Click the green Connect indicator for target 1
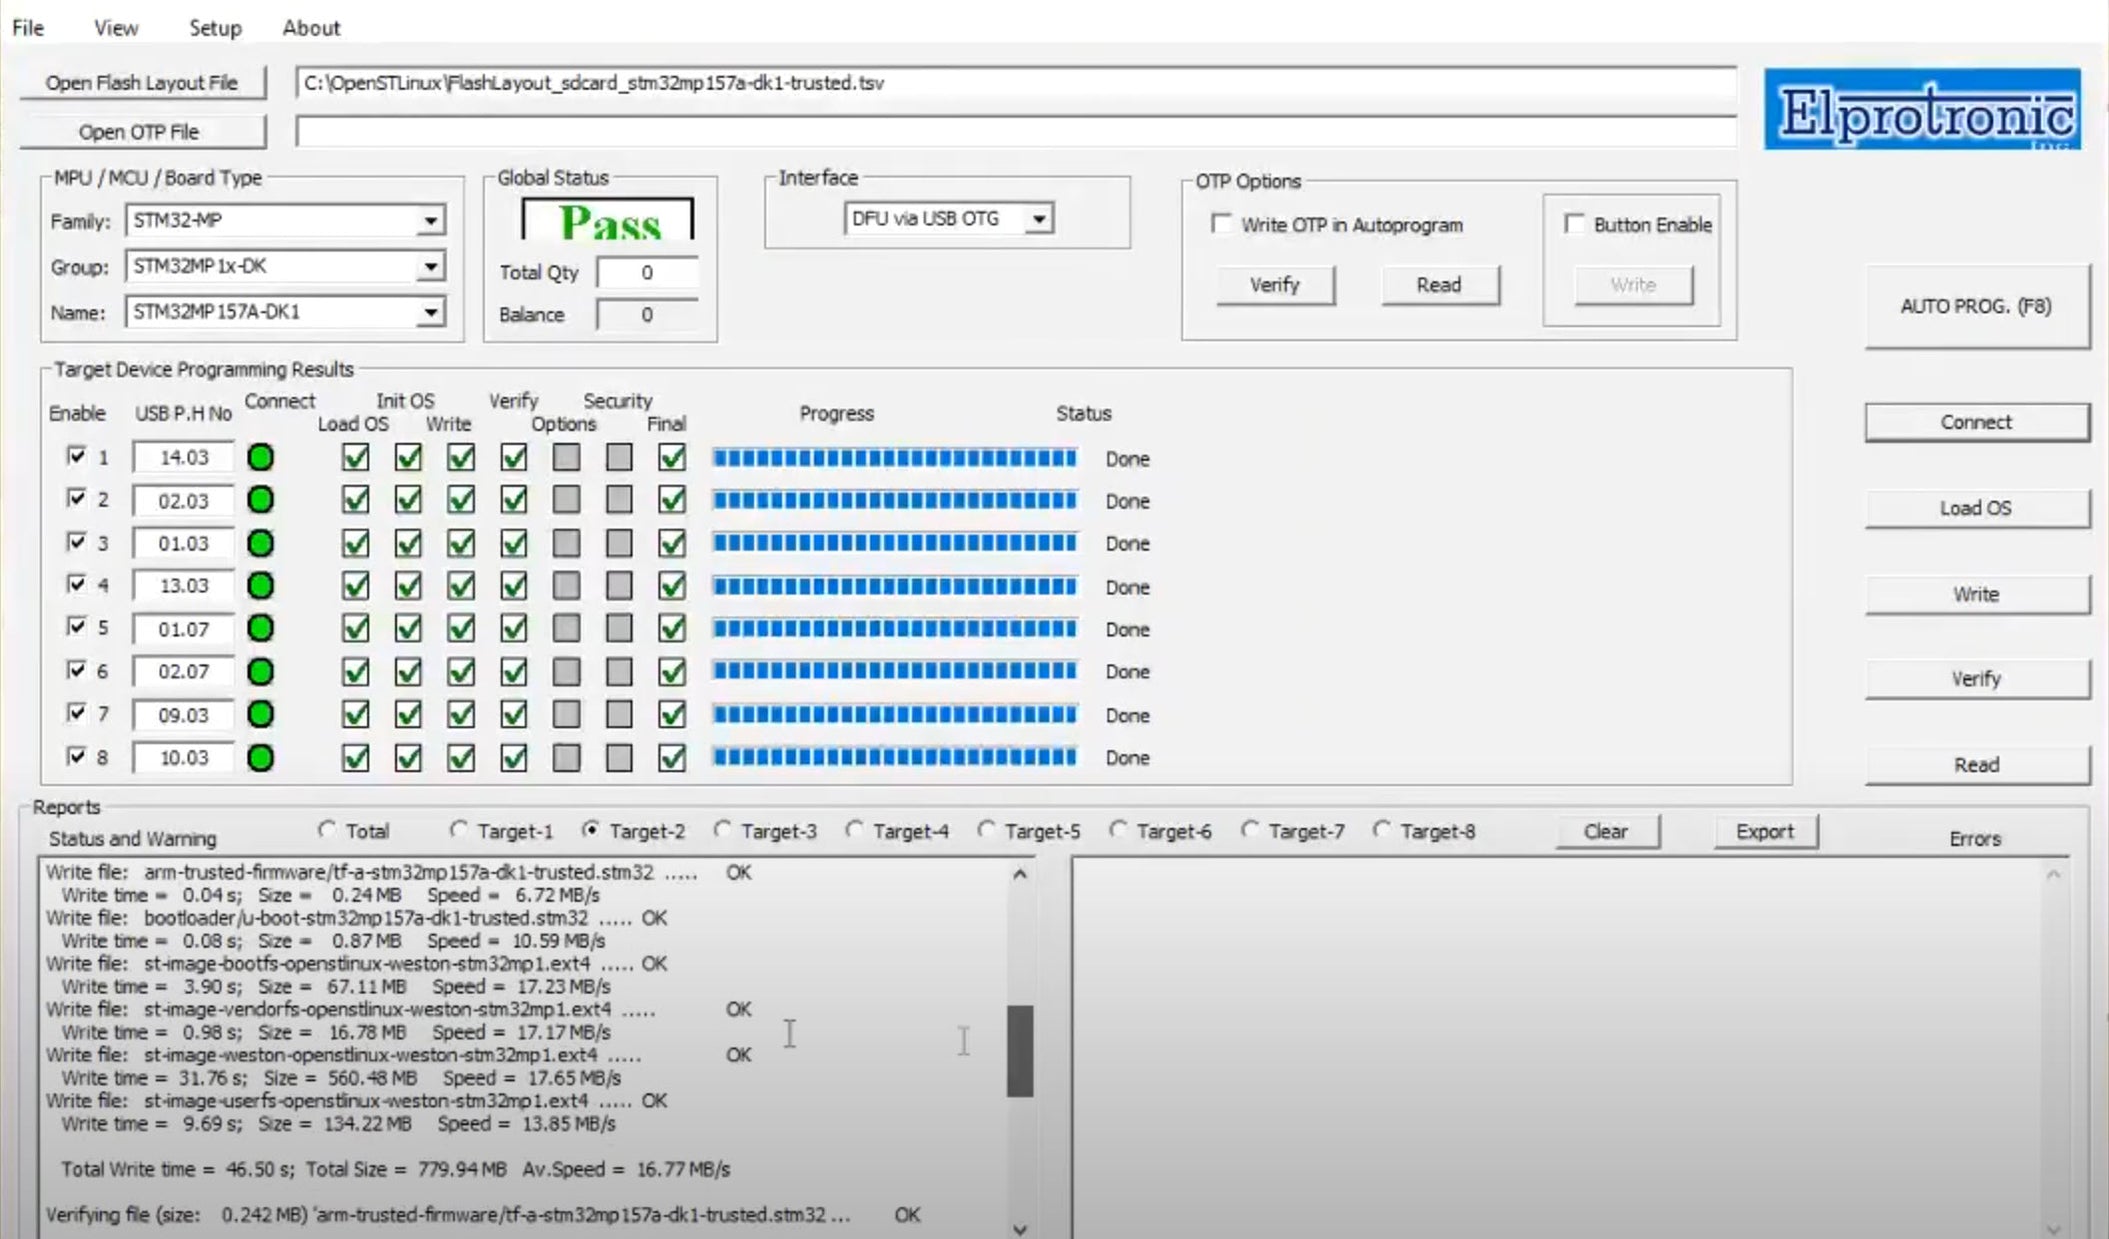The height and width of the screenshot is (1239, 2109). (261, 457)
